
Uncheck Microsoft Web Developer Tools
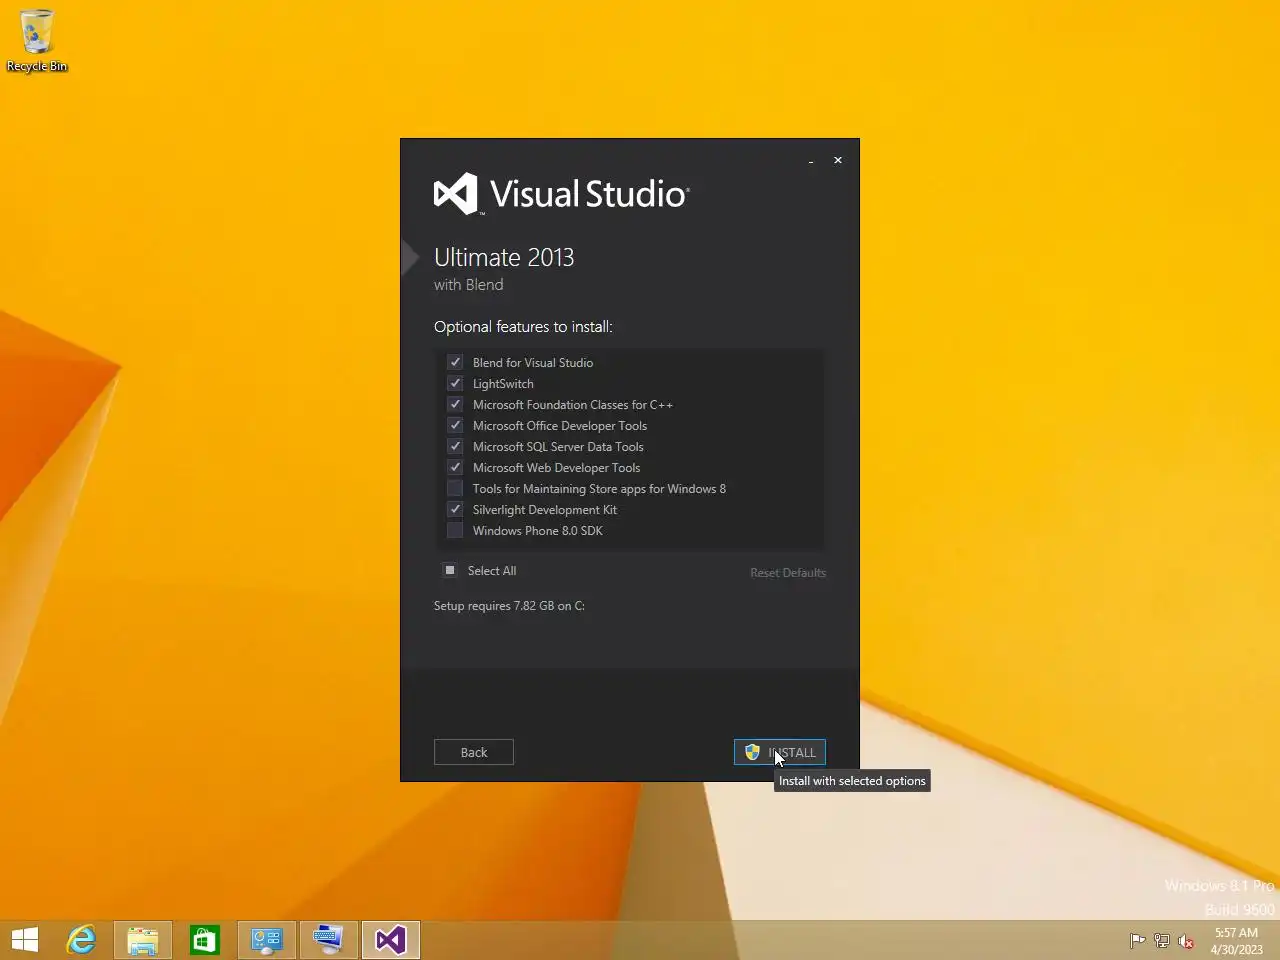click(x=455, y=467)
